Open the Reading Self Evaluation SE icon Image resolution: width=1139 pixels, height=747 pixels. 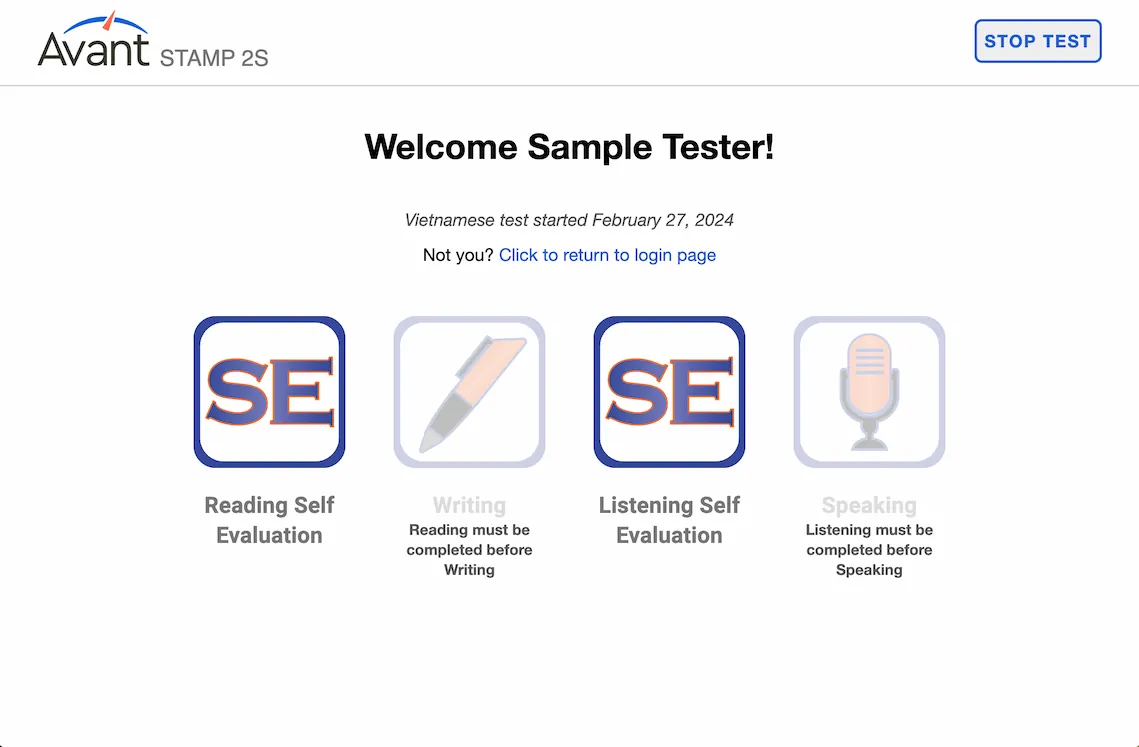(x=269, y=392)
